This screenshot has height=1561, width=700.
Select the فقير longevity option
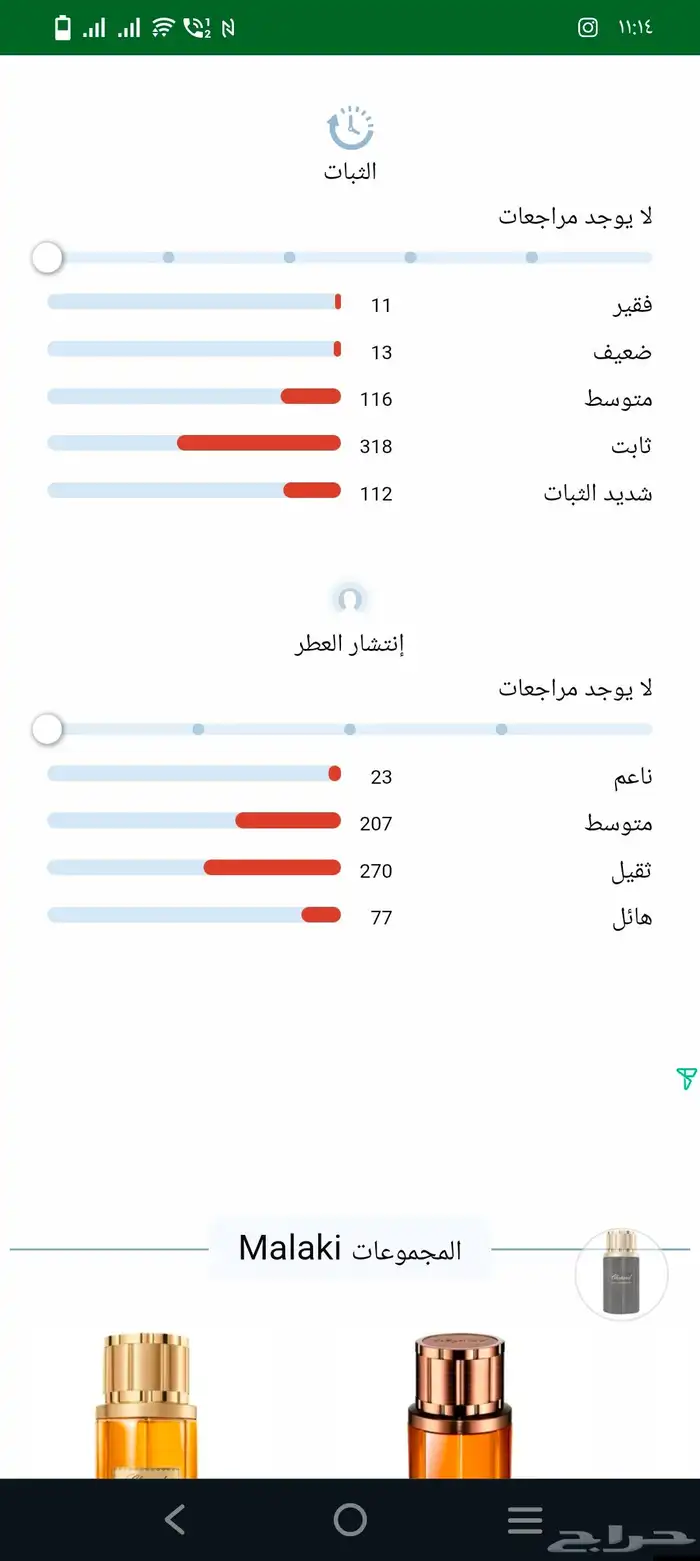194,302
